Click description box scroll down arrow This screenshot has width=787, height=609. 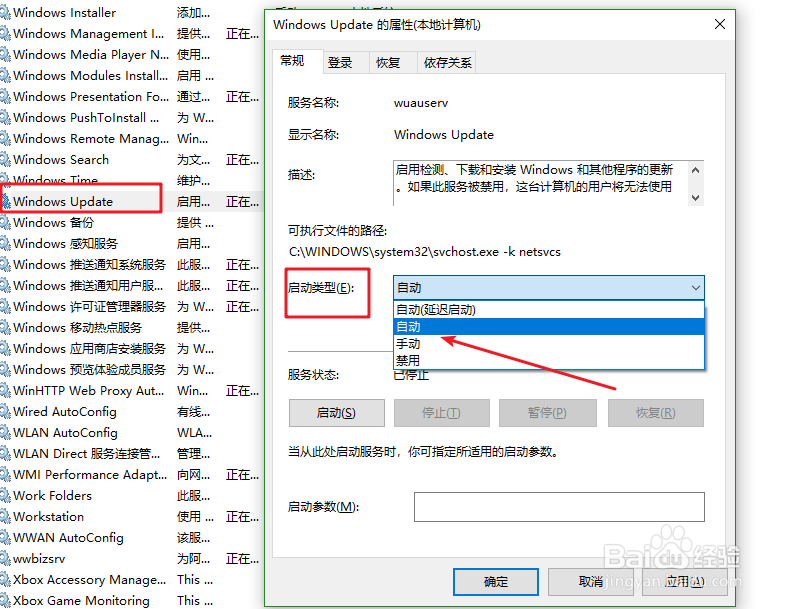696,198
